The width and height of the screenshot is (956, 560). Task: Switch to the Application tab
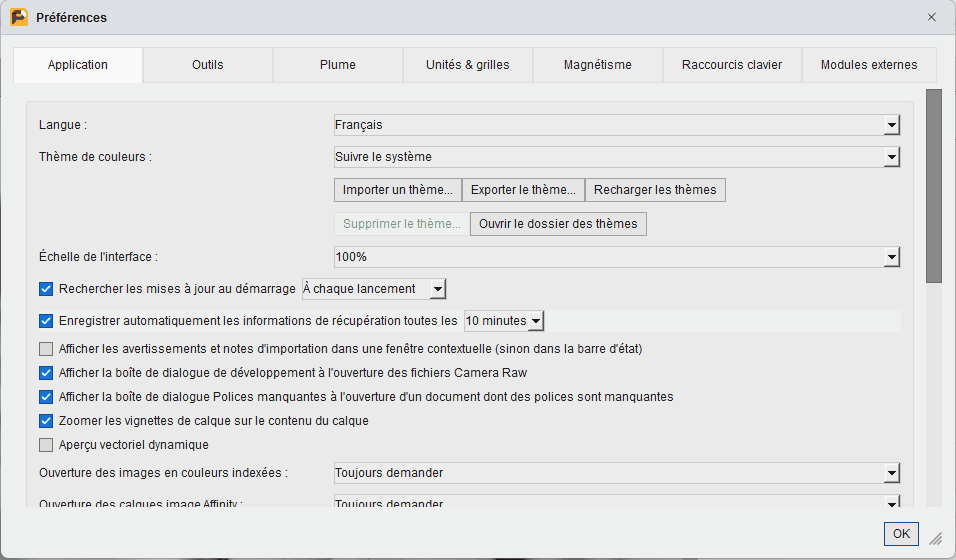point(78,65)
